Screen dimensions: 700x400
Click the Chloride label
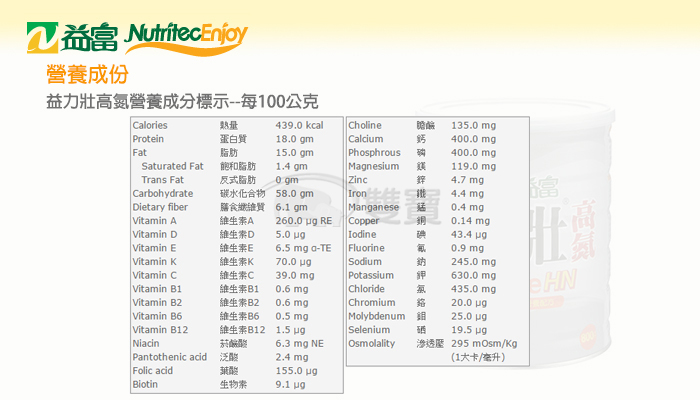point(367,289)
